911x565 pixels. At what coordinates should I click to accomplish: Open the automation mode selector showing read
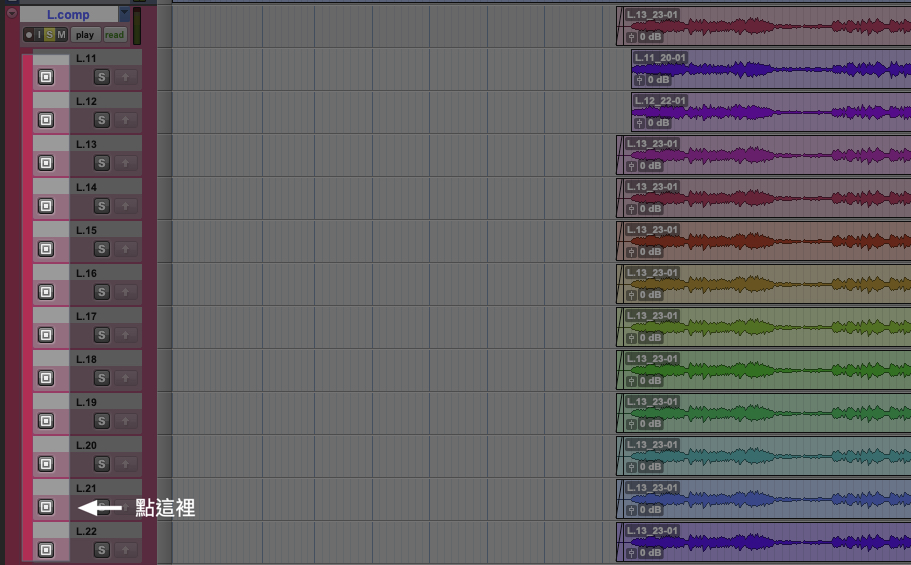pos(114,35)
